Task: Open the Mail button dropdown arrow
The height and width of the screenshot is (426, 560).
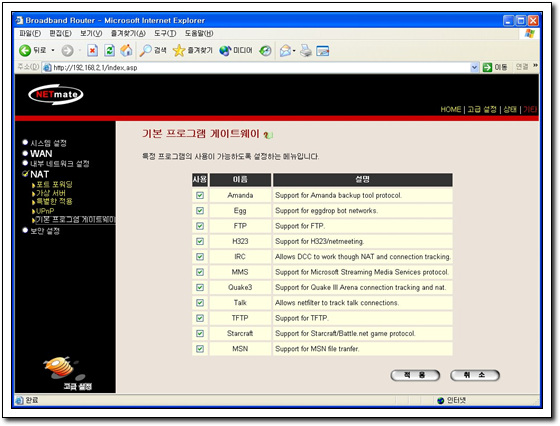Action: click(294, 51)
